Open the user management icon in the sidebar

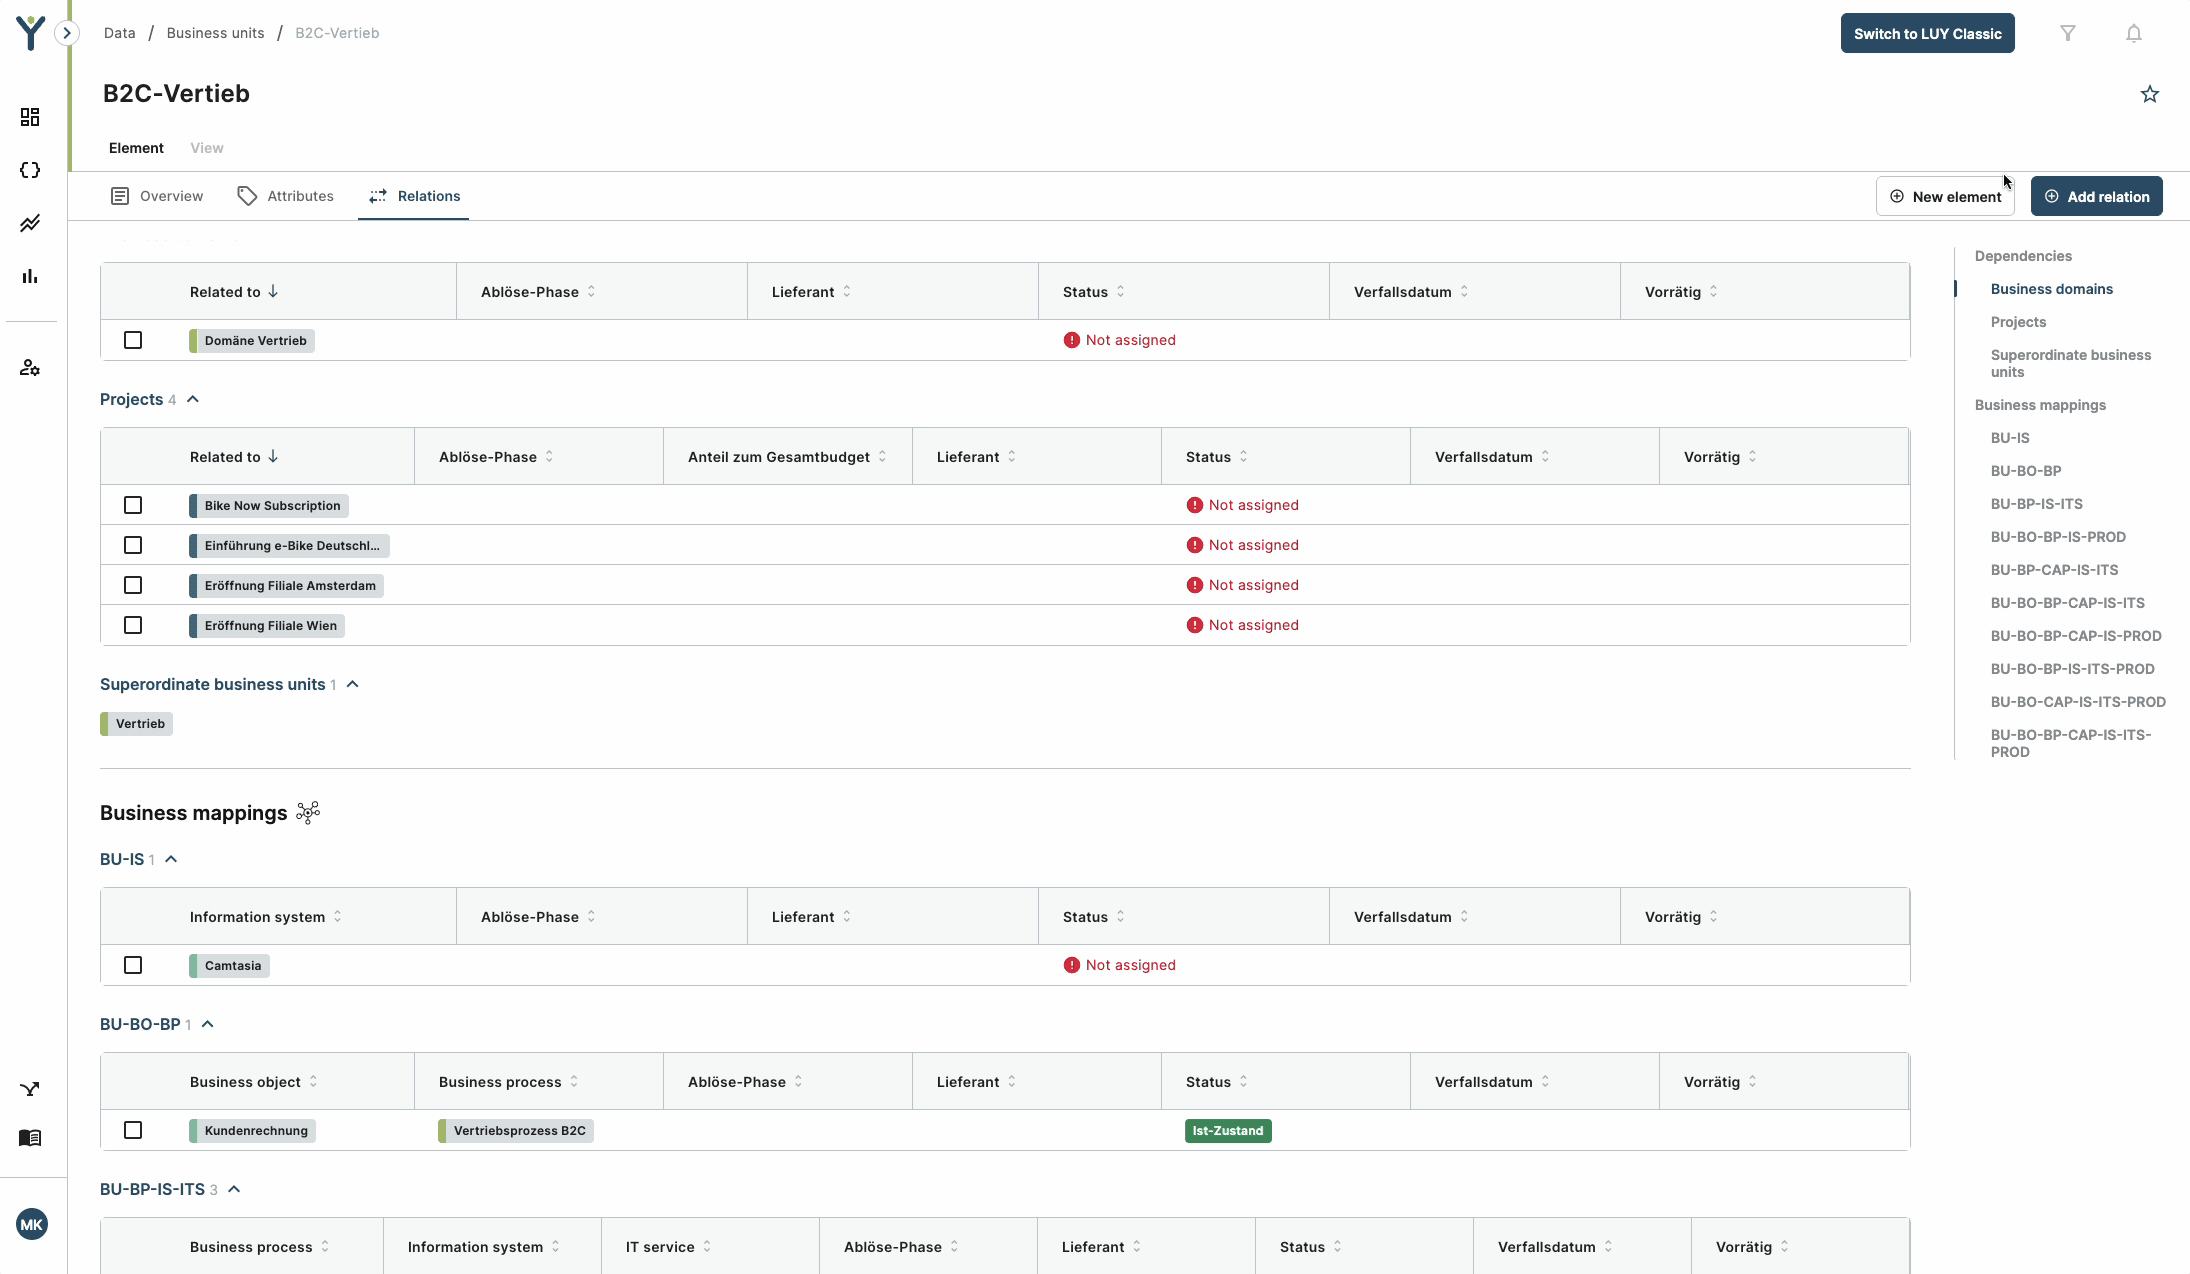(x=31, y=367)
